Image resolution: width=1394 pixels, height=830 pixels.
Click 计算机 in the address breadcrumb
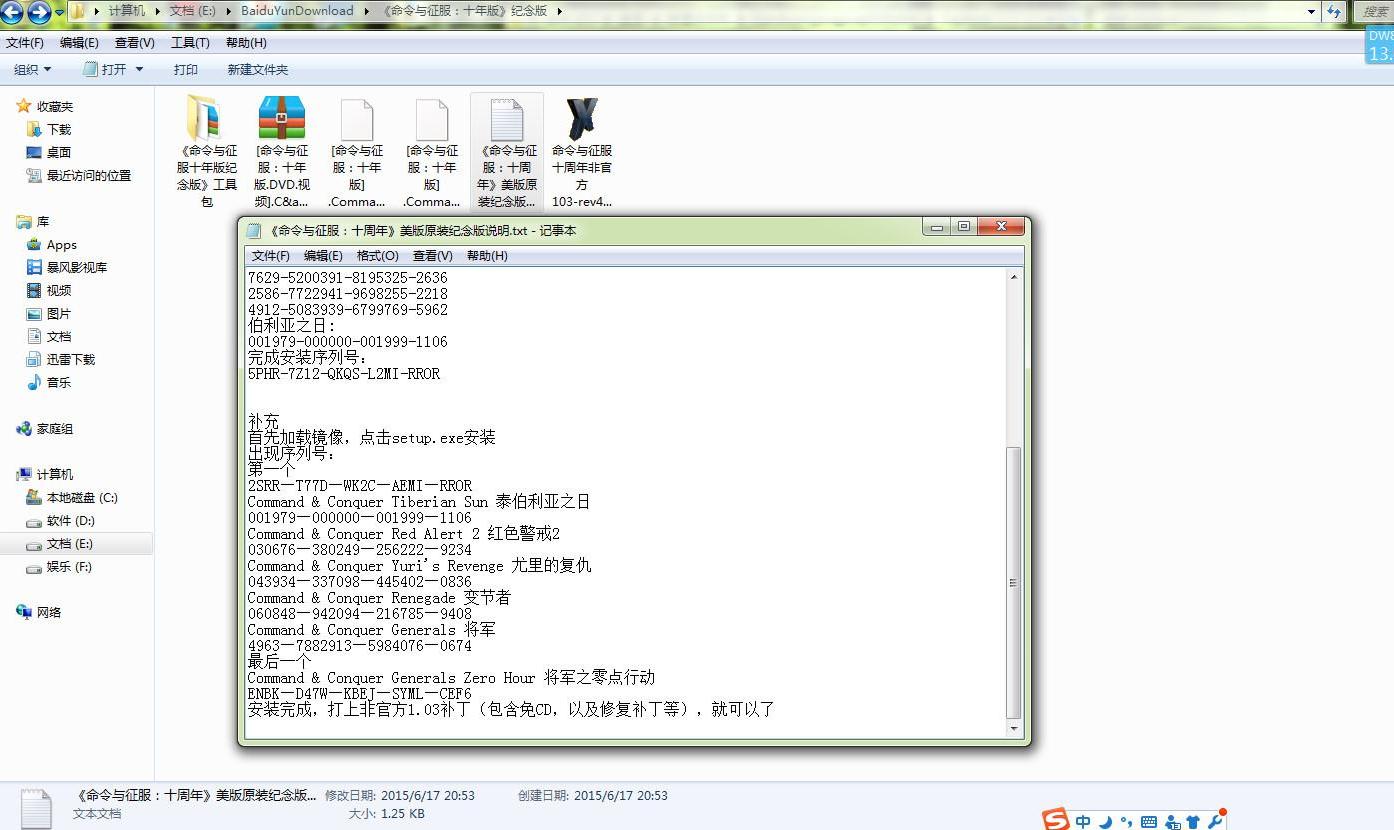126,11
